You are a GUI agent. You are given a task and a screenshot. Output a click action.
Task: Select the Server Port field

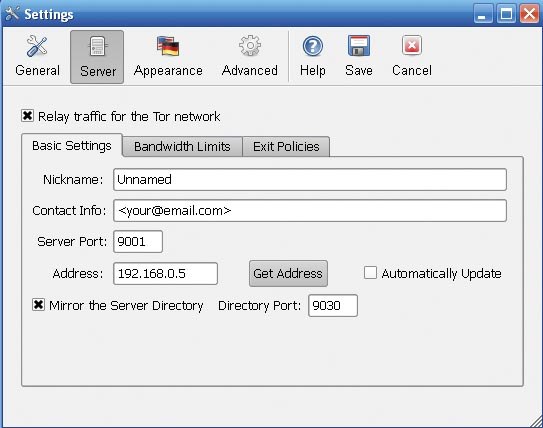click(138, 241)
